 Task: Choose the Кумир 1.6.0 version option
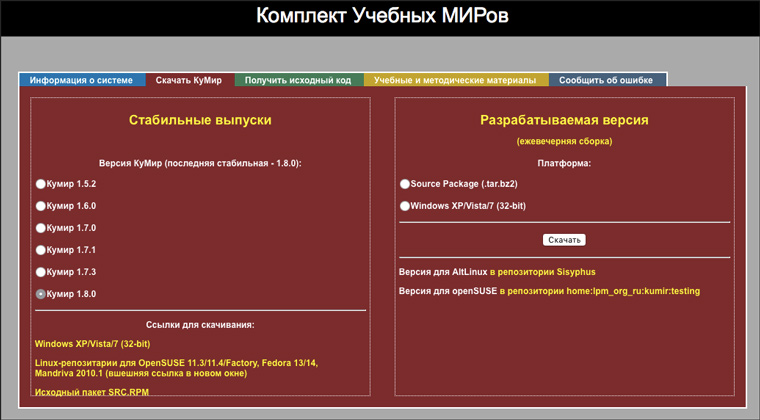click(x=41, y=206)
